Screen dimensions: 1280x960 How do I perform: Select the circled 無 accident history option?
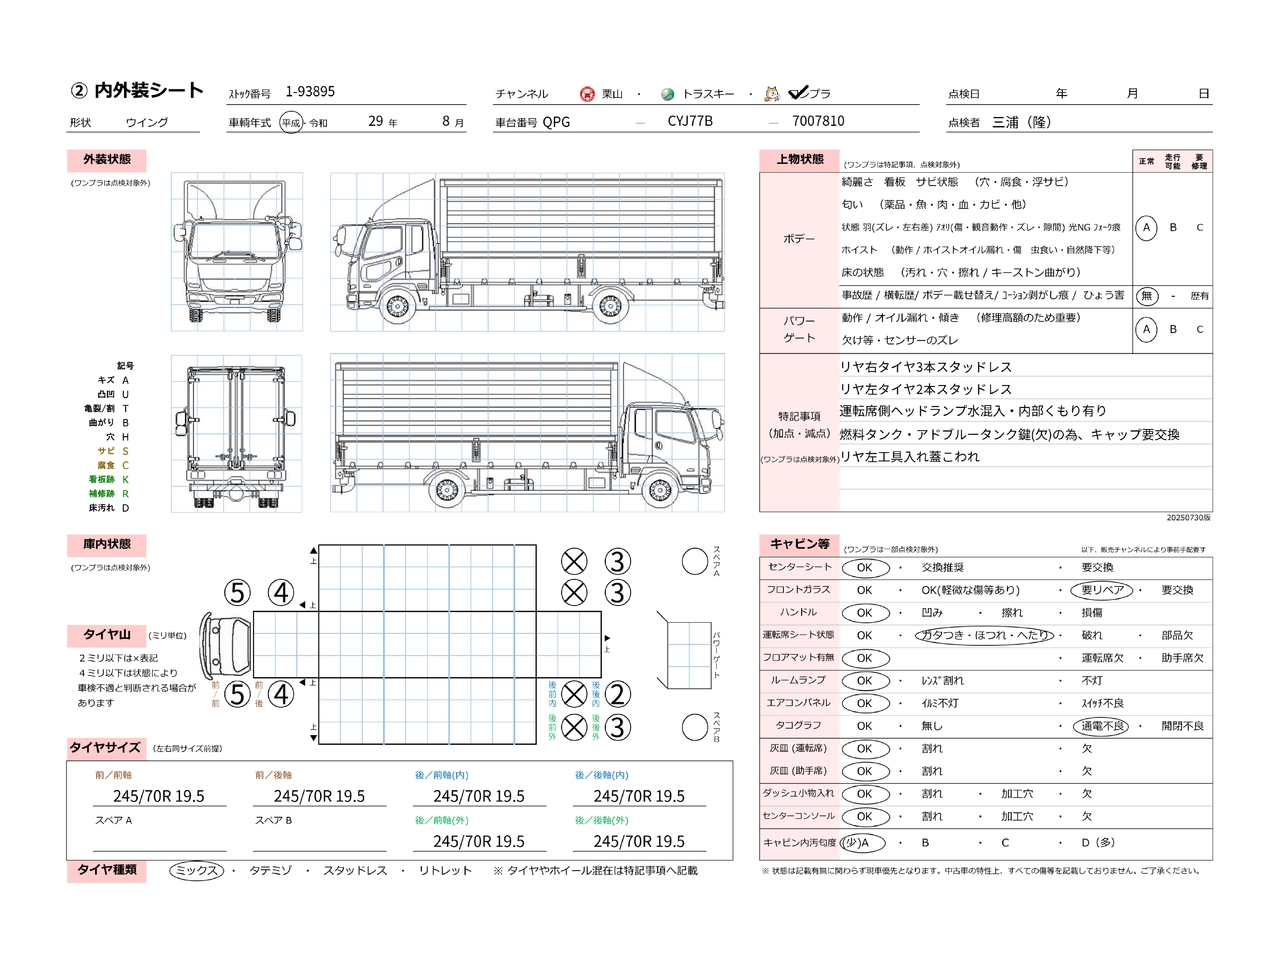(1147, 296)
